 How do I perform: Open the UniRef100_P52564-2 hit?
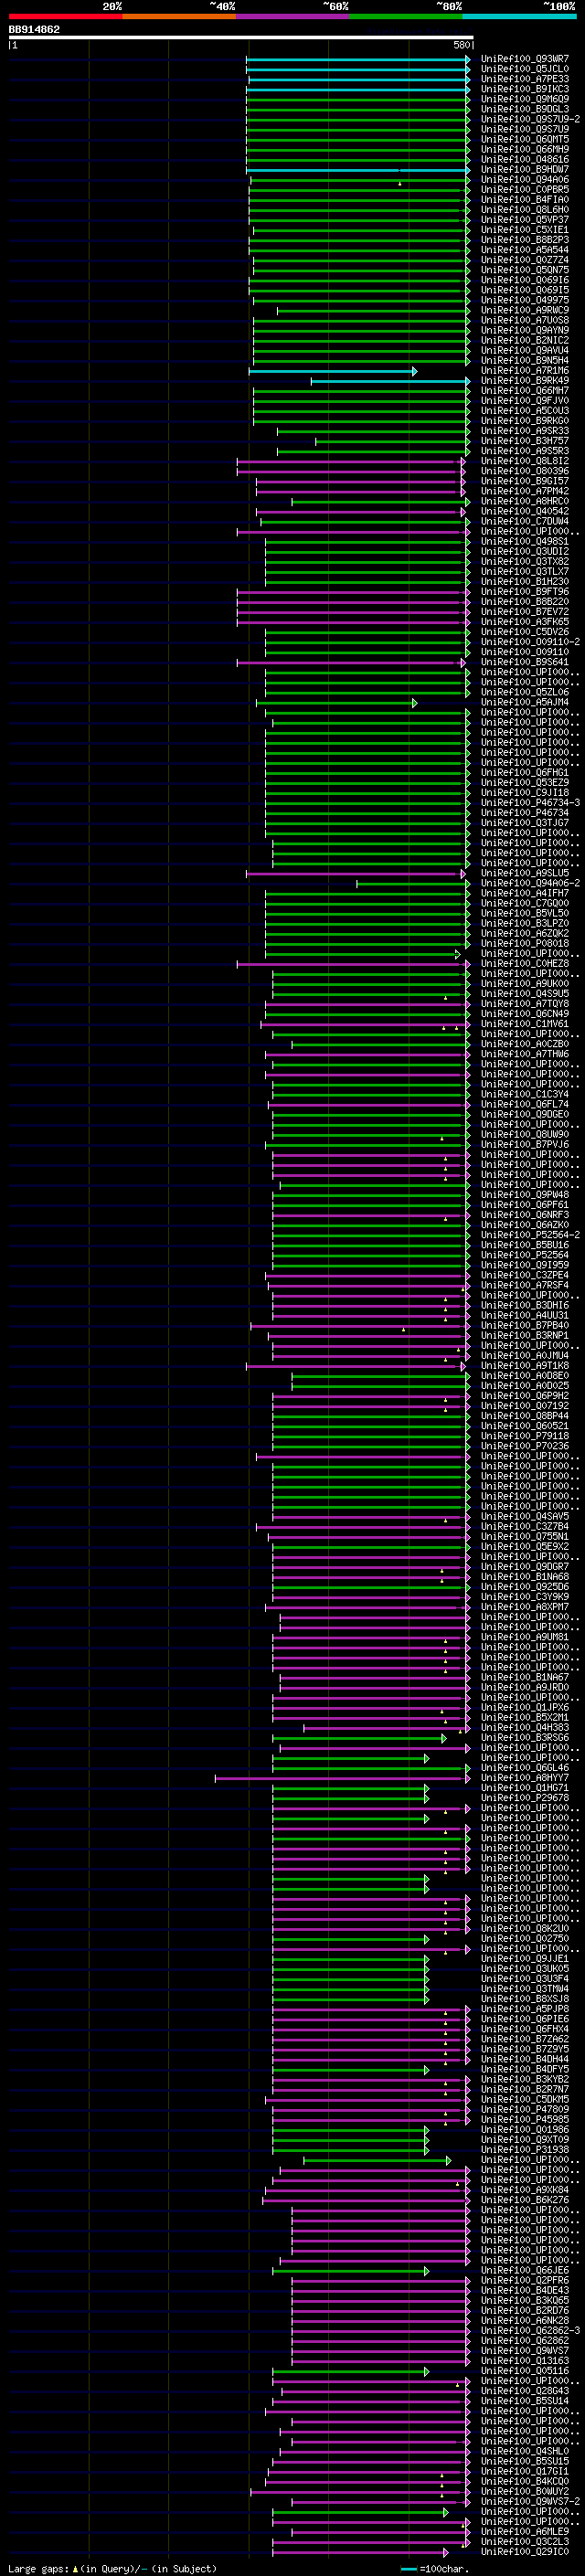[x=530, y=1234]
